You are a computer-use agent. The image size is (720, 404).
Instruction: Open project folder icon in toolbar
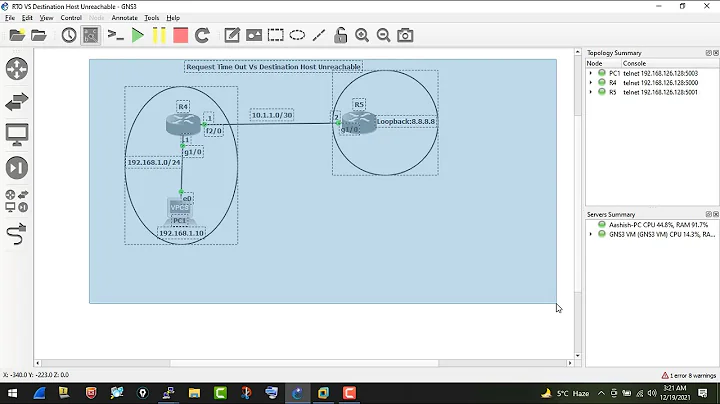click(x=39, y=35)
